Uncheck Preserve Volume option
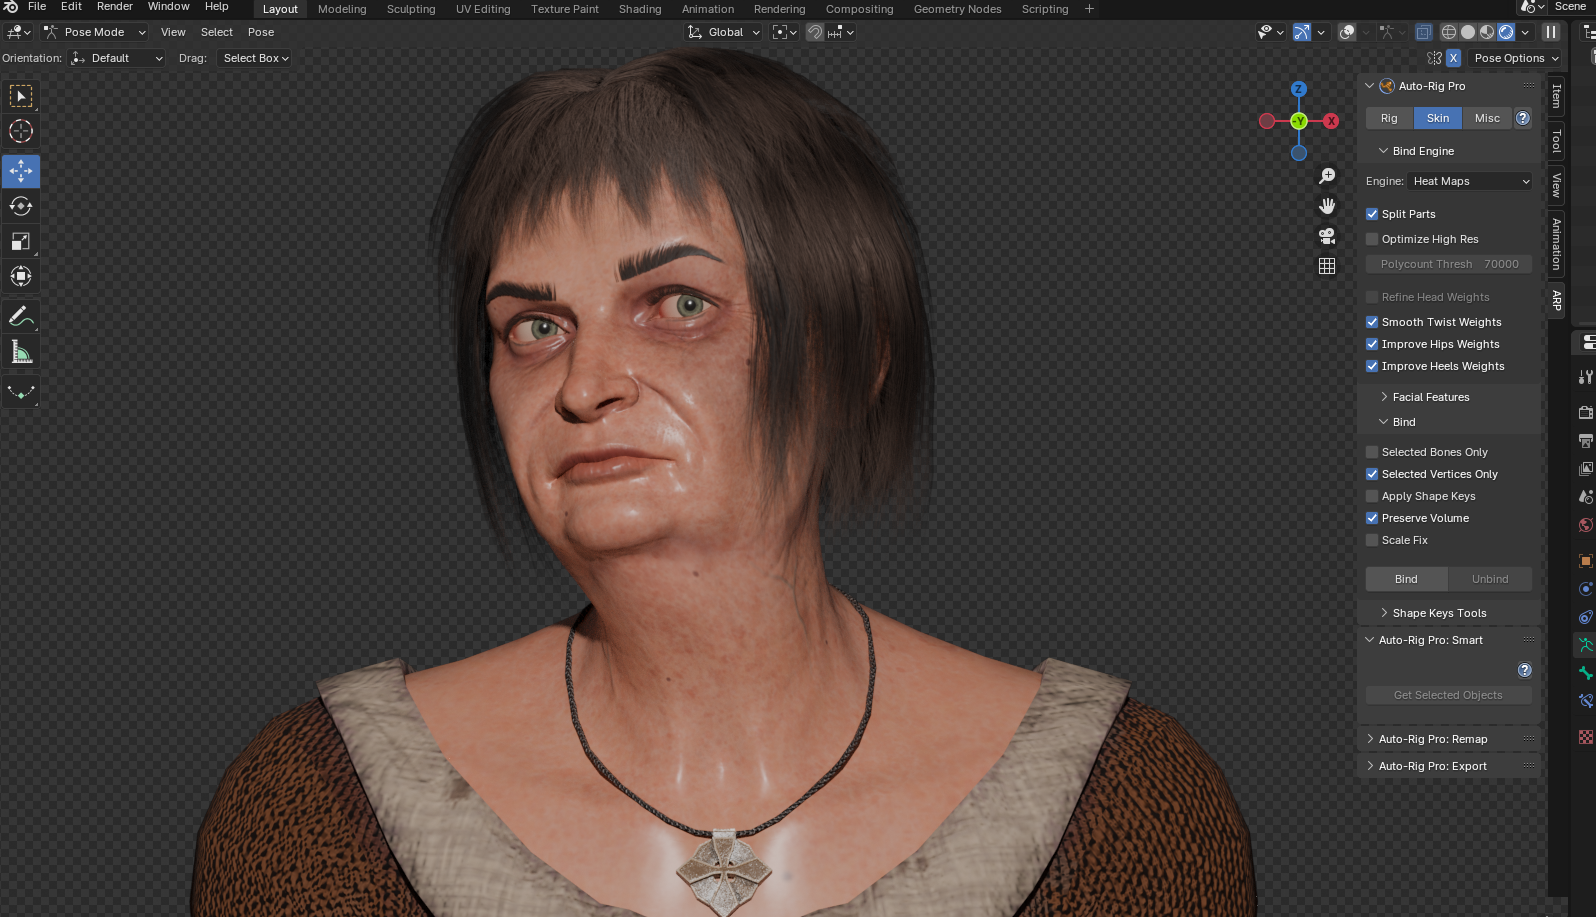Image resolution: width=1596 pixels, height=917 pixels. click(x=1372, y=518)
